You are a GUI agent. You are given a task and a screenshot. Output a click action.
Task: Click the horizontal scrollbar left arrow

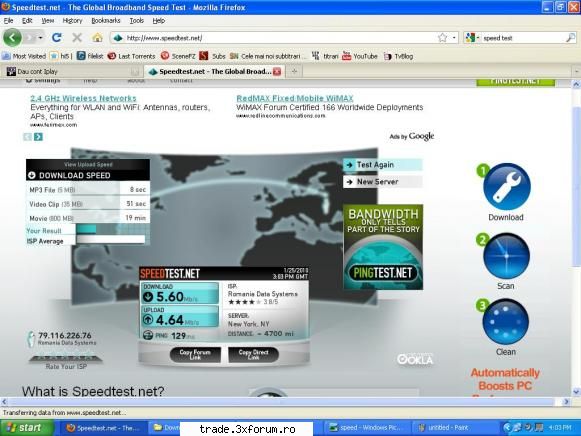click(x=4, y=401)
